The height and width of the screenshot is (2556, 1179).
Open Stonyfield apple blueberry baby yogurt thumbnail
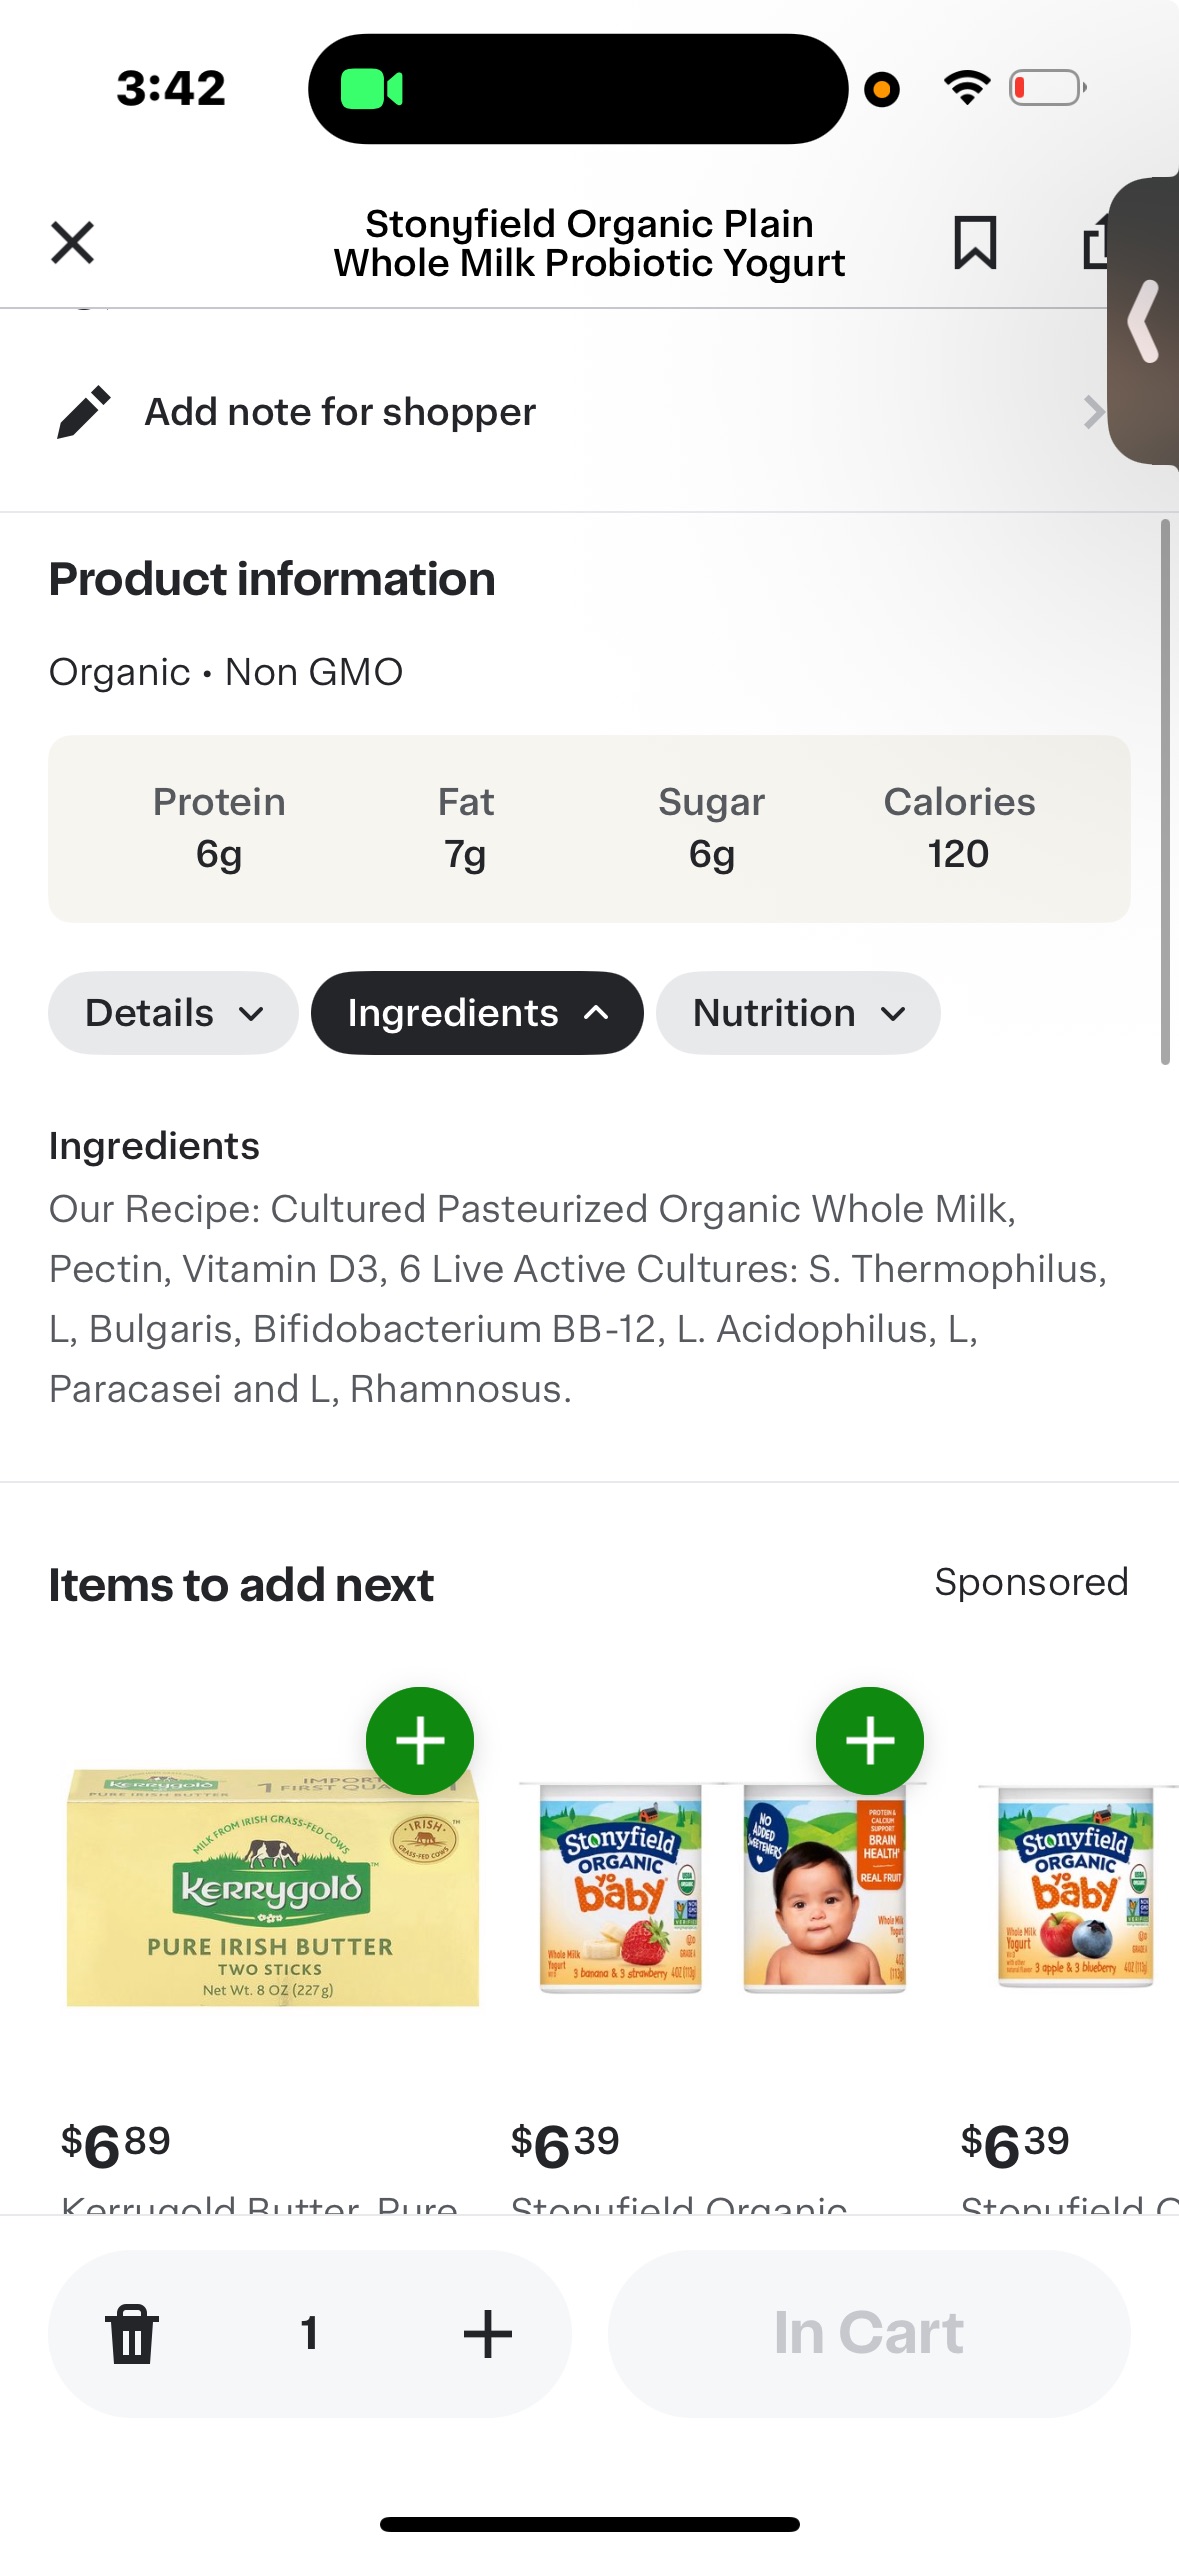pos(1075,1888)
